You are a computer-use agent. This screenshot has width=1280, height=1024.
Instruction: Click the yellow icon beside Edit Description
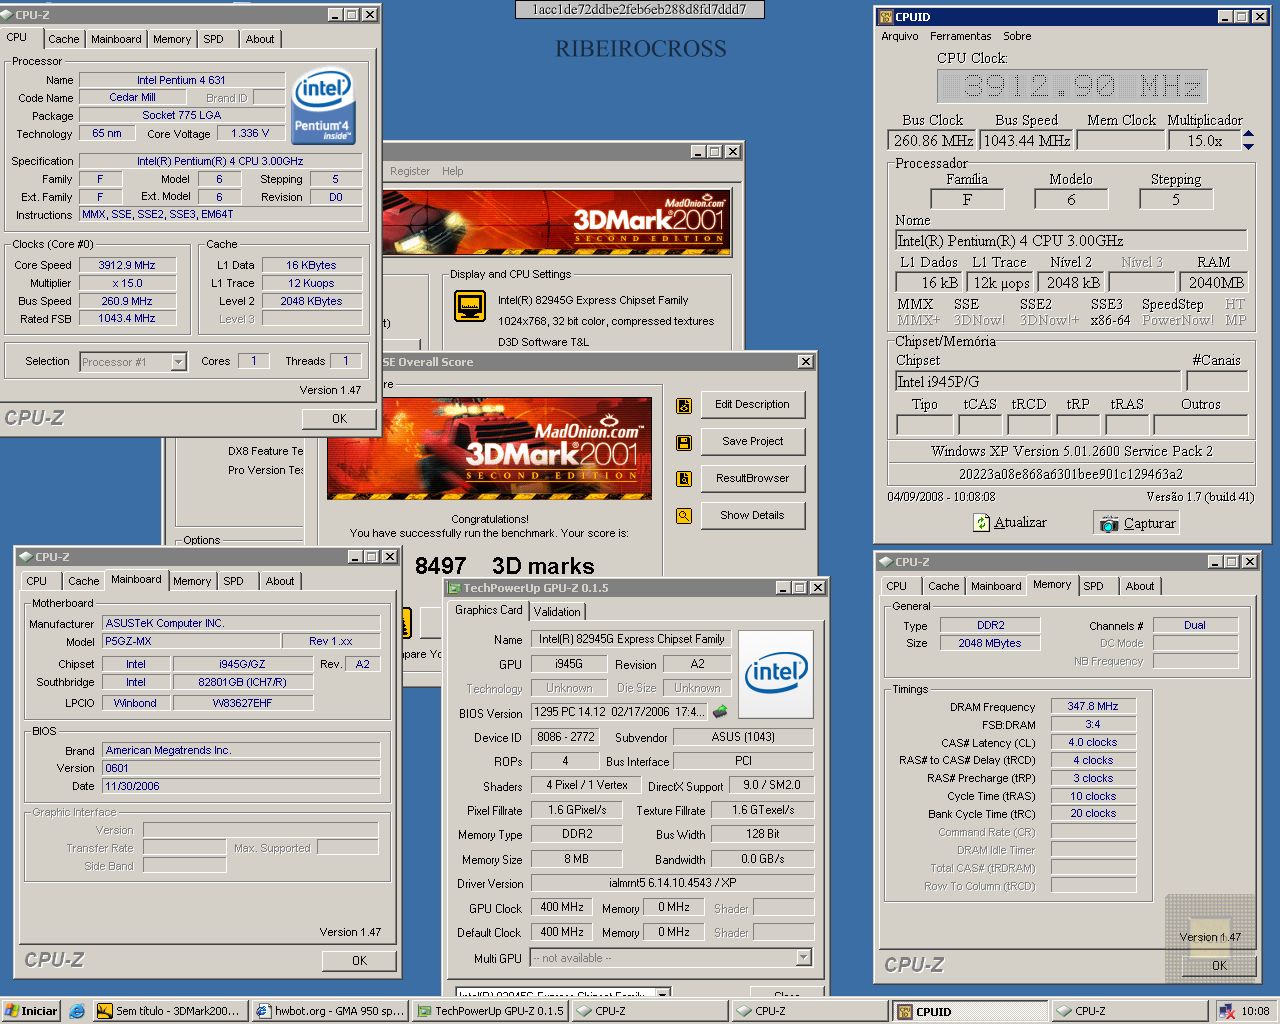(x=684, y=406)
